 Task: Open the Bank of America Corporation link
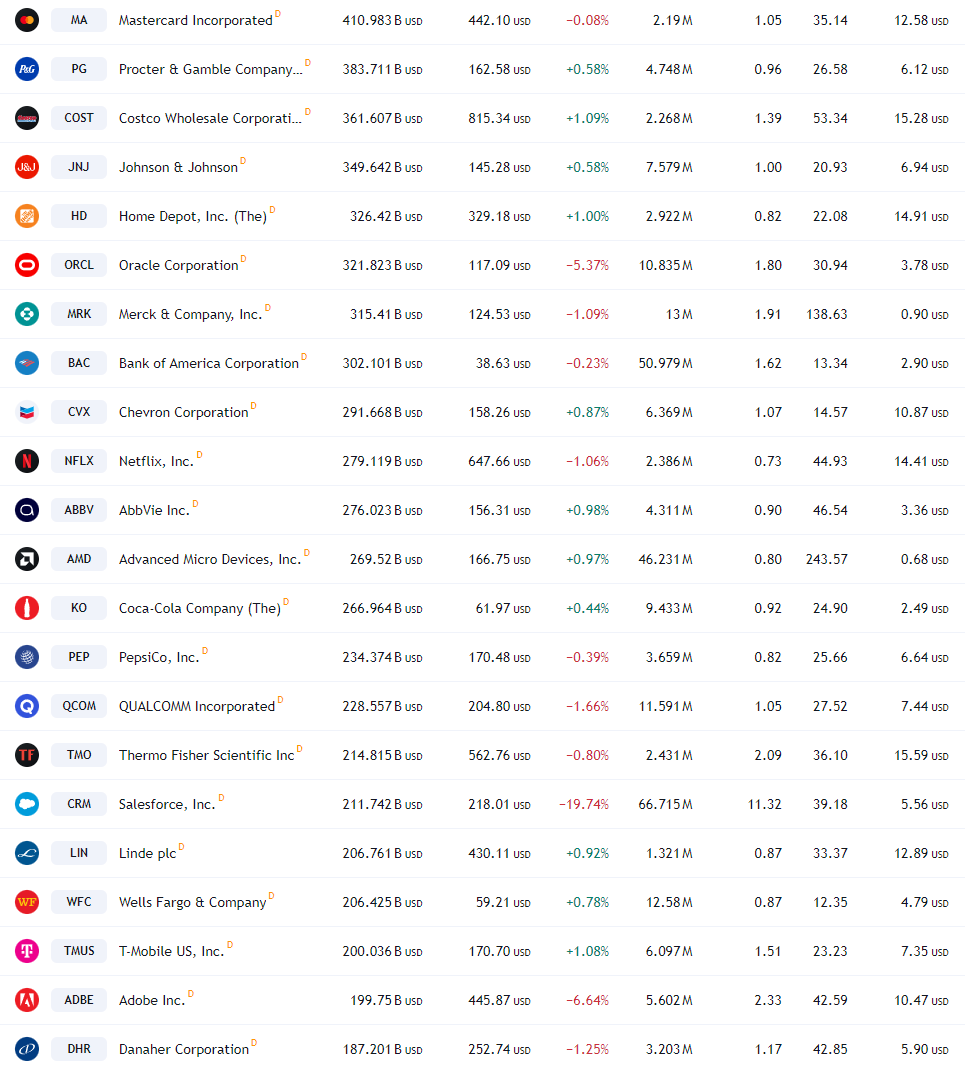[x=209, y=363]
